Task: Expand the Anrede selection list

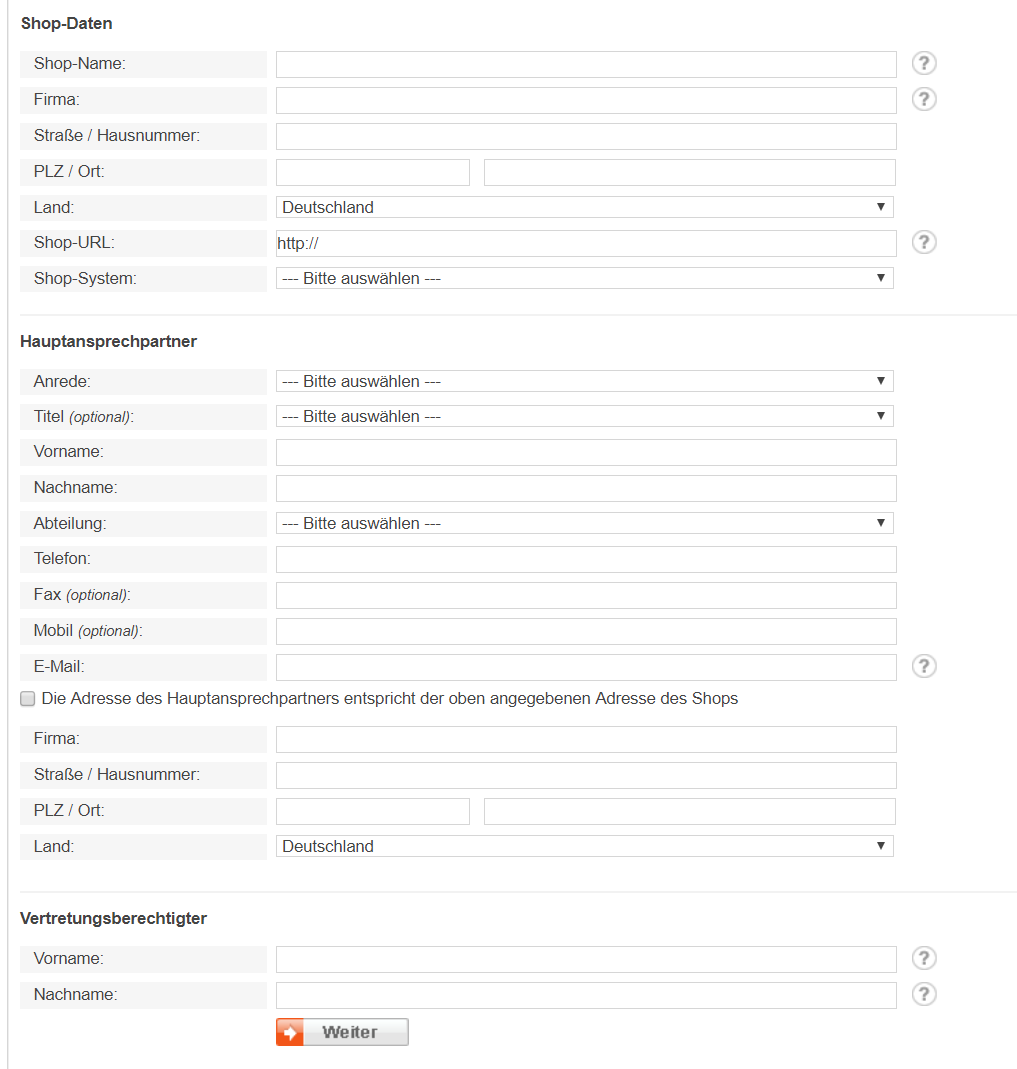Action: (x=585, y=381)
